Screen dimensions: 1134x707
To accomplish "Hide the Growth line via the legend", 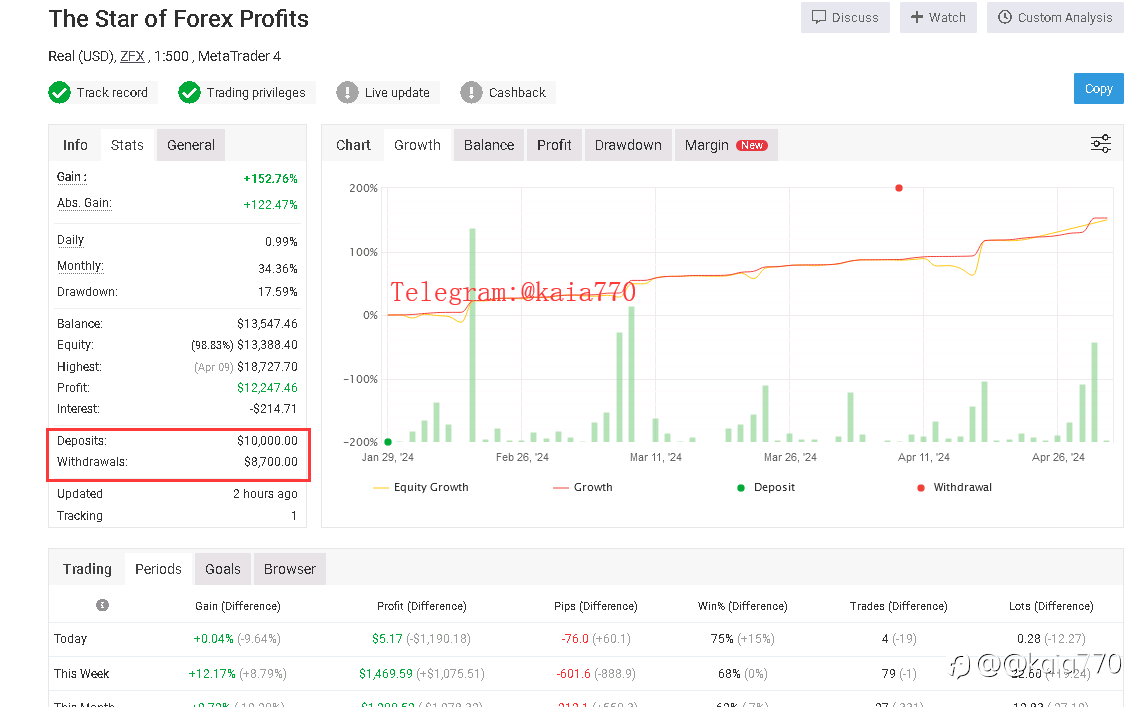I will click(x=582, y=487).
